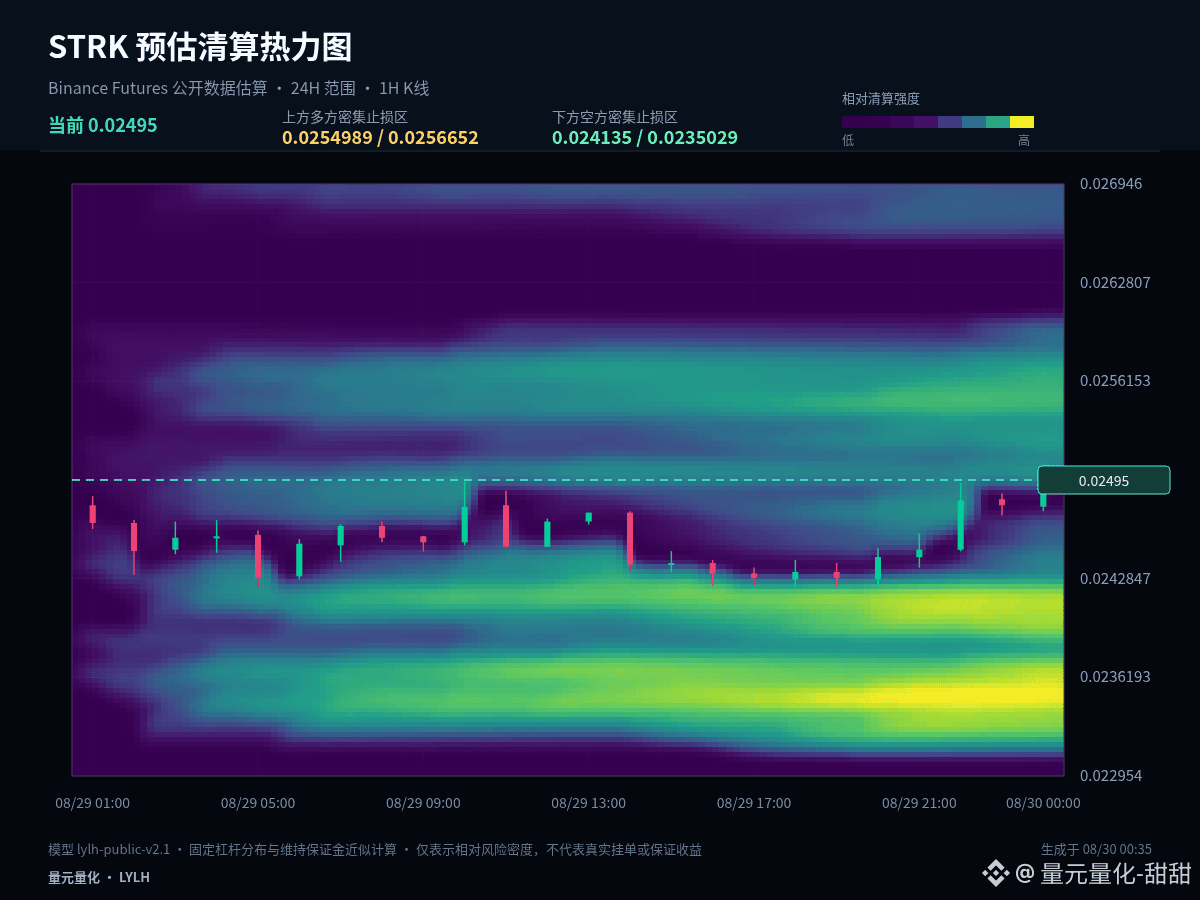Click the 低 legend label
This screenshot has width=1200, height=900.
click(x=848, y=141)
